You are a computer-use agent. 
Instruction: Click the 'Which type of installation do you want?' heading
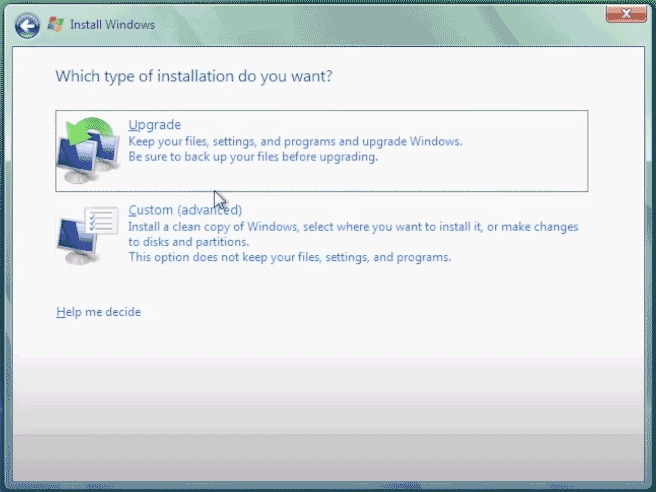point(193,75)
